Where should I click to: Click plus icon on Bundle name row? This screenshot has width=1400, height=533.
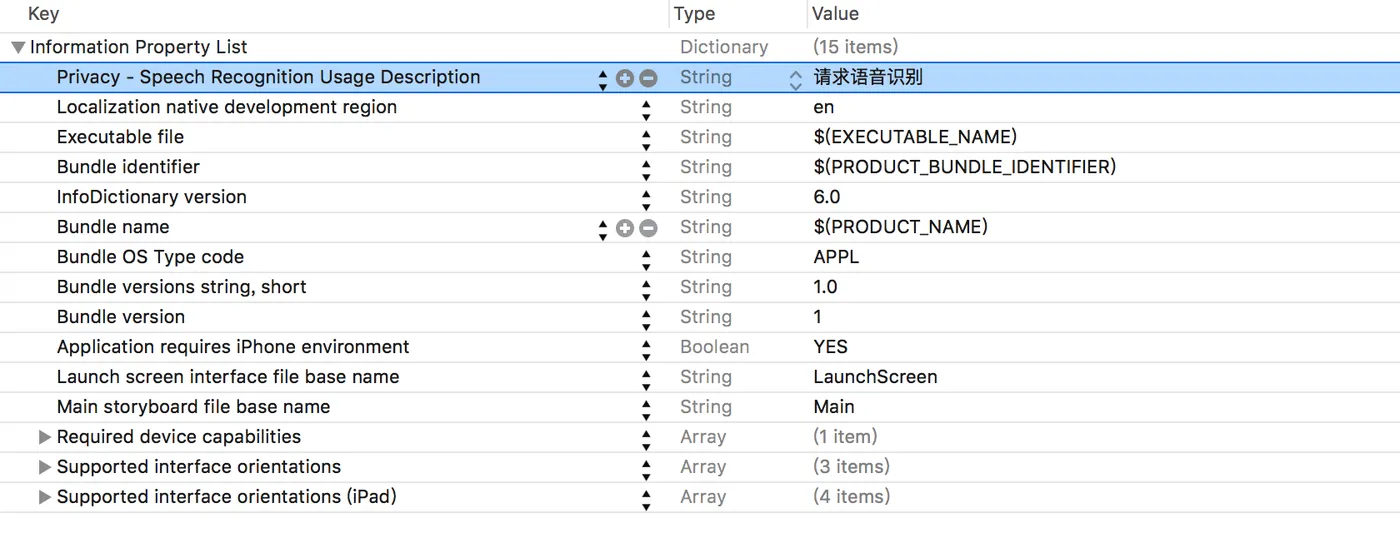(x=625, y=228)
